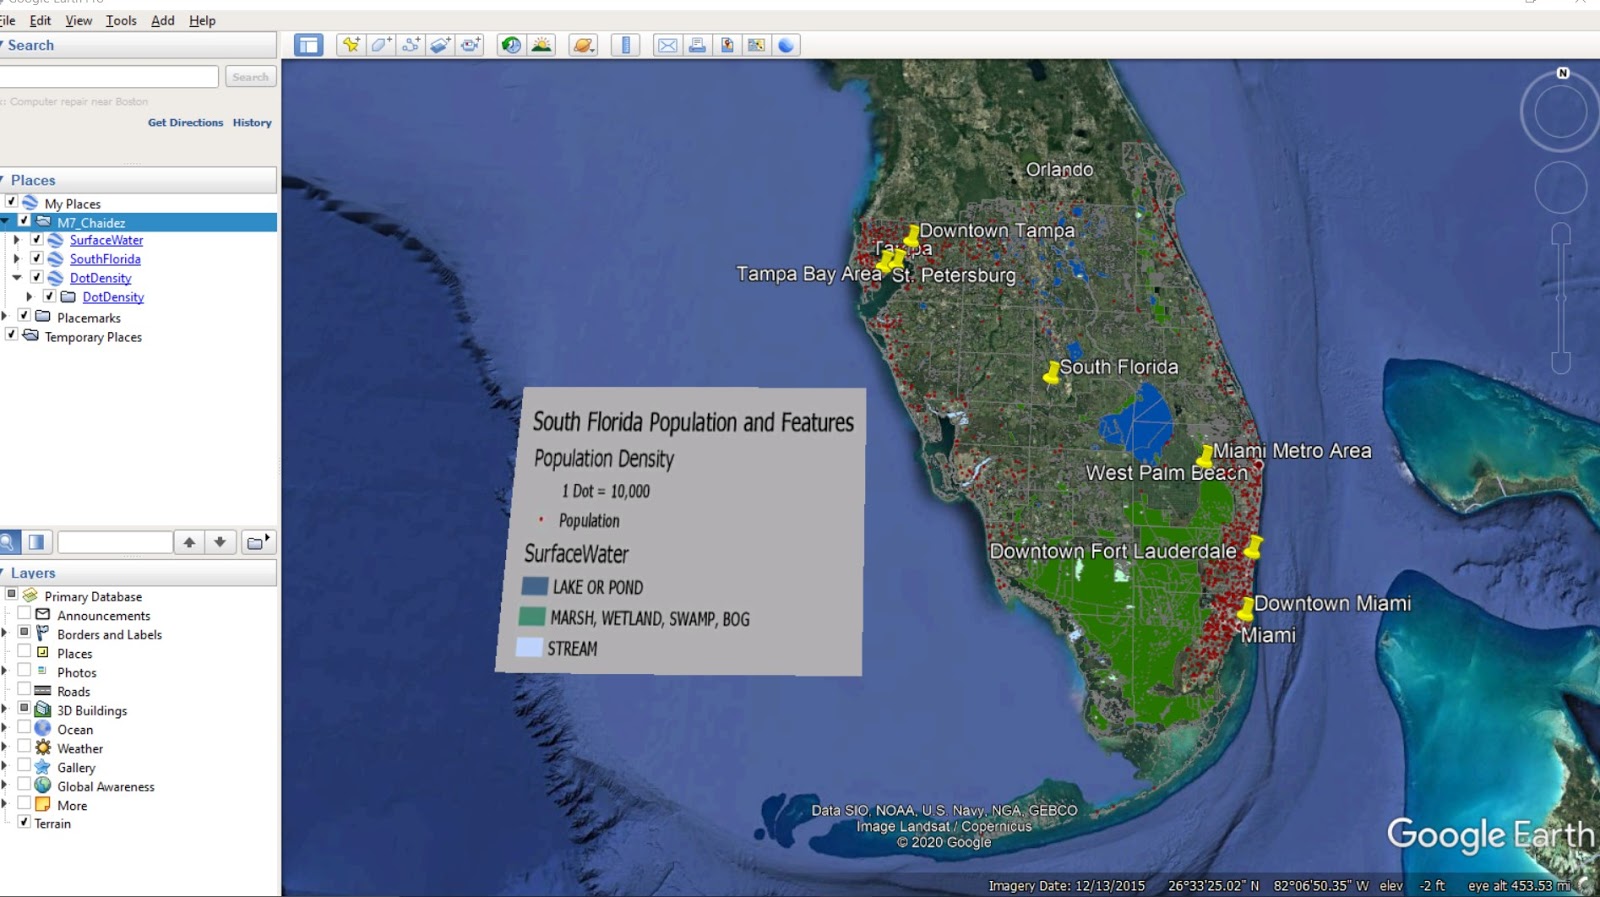This screenshot has height=897, width=1600.
Task: Click the History link
Action: click(x=252, y=122)
